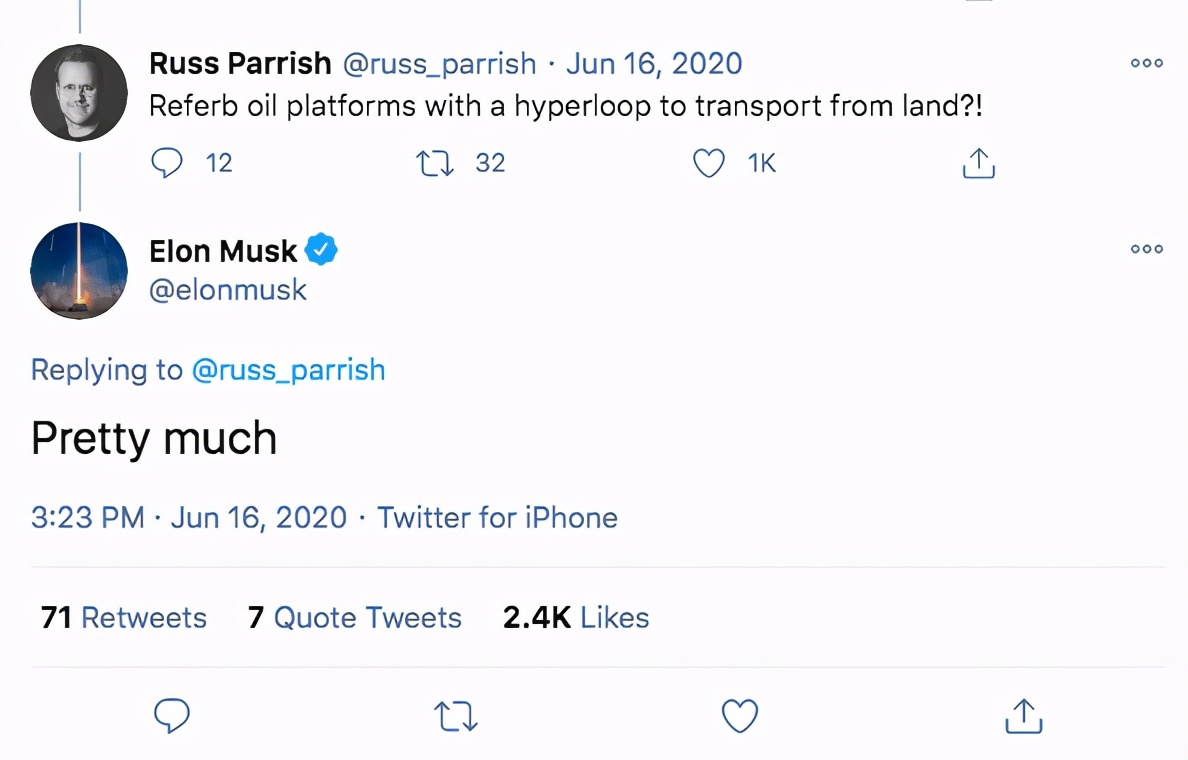This screenshot has height=760, width=1188.
Task: Open the @elonmusk profile handle
Action: click(228, 290)
